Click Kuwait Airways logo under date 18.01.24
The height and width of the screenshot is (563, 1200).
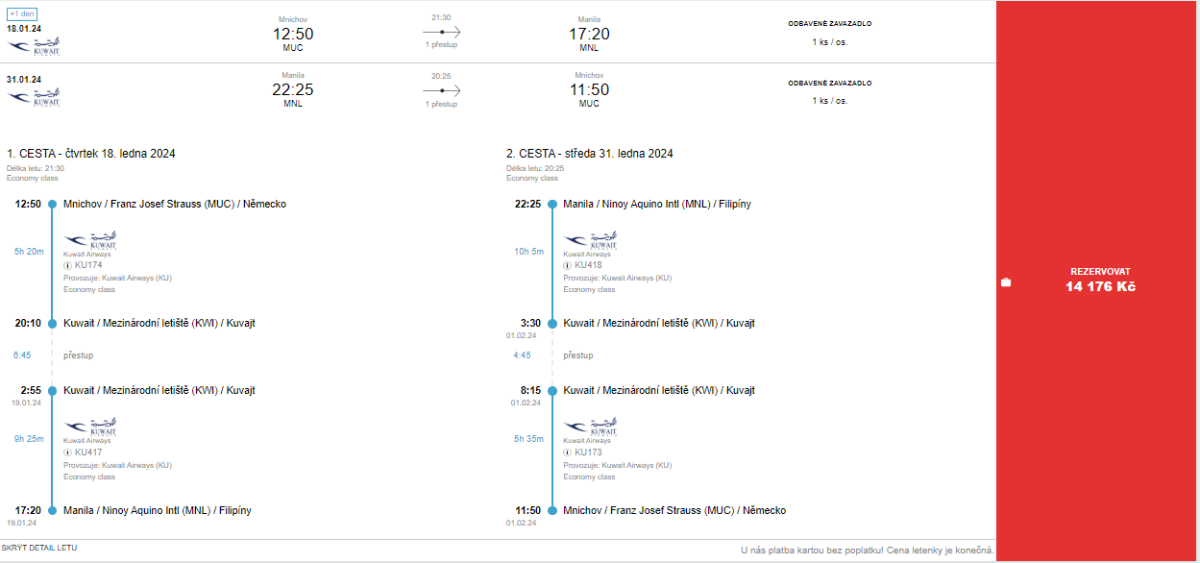click(33, 46)
